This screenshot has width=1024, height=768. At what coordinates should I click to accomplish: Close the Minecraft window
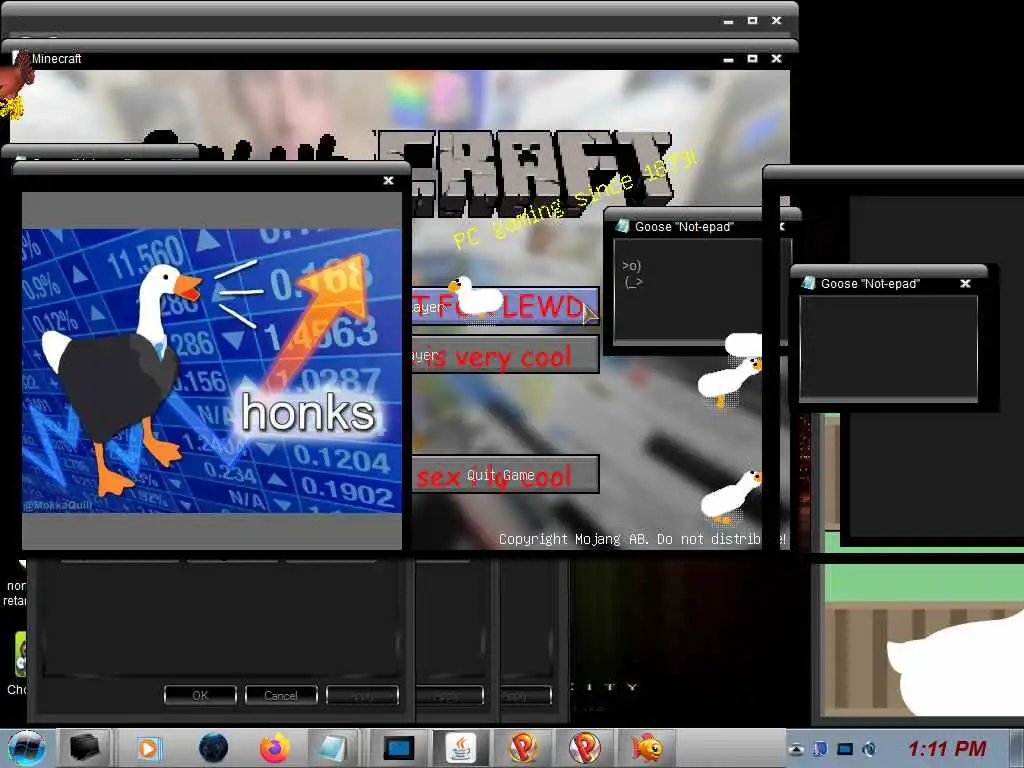click(776, 58)
